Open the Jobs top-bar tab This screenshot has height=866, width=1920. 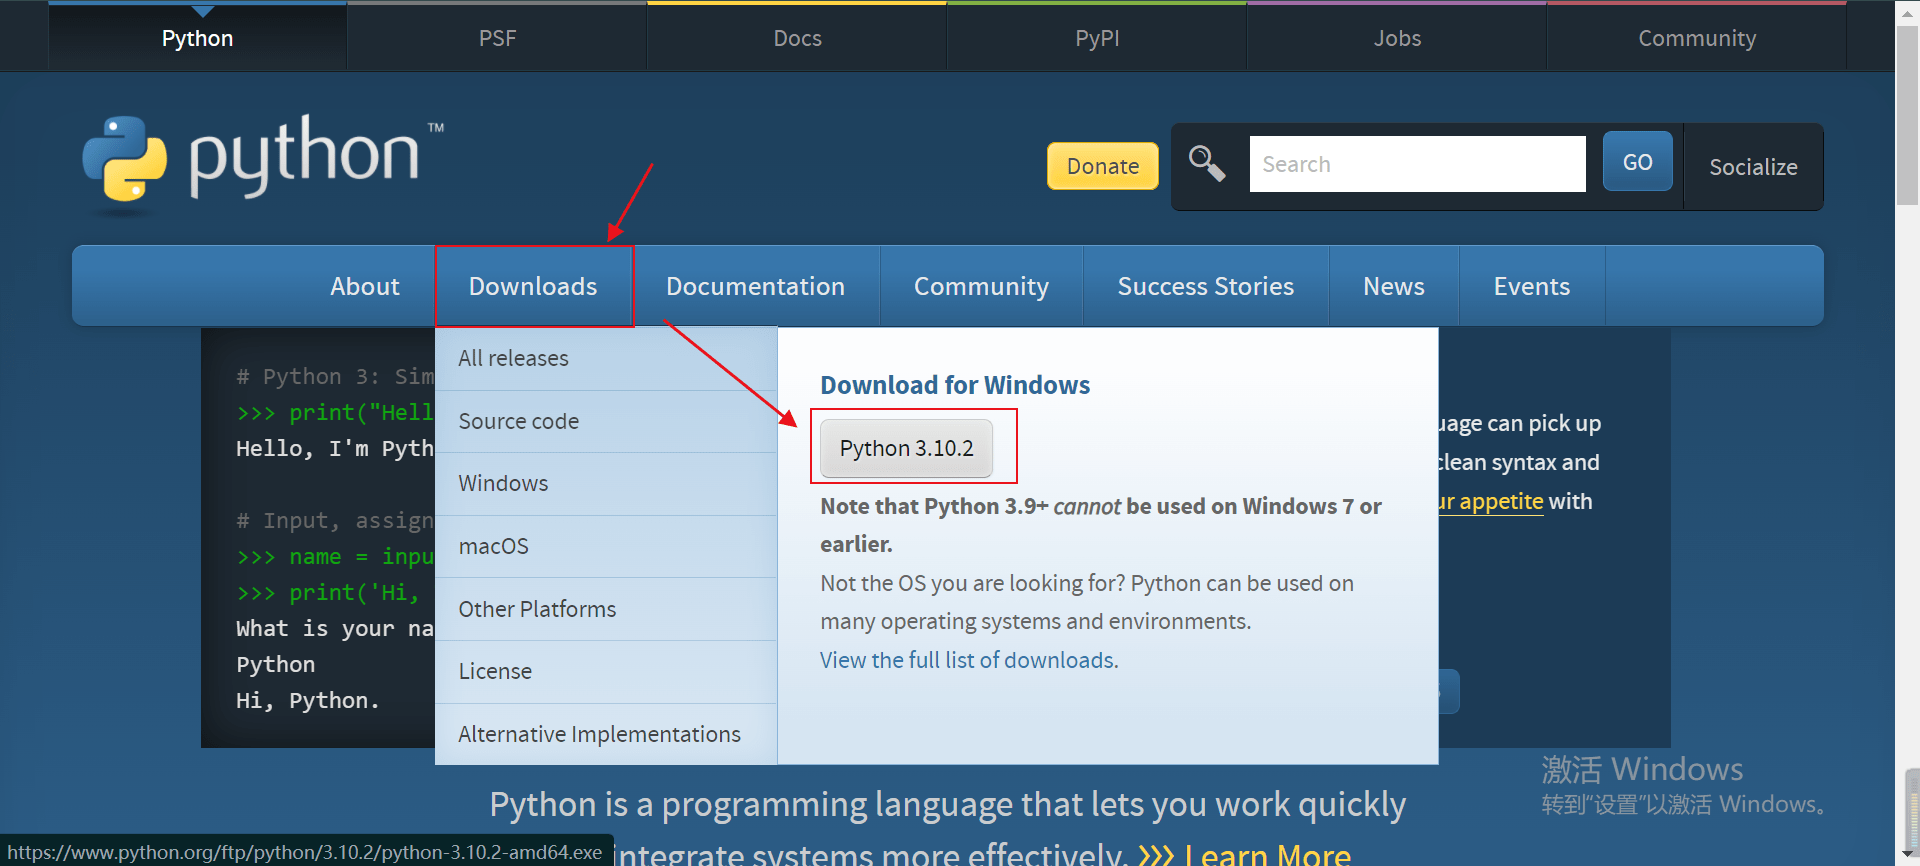click(1397, 38)
